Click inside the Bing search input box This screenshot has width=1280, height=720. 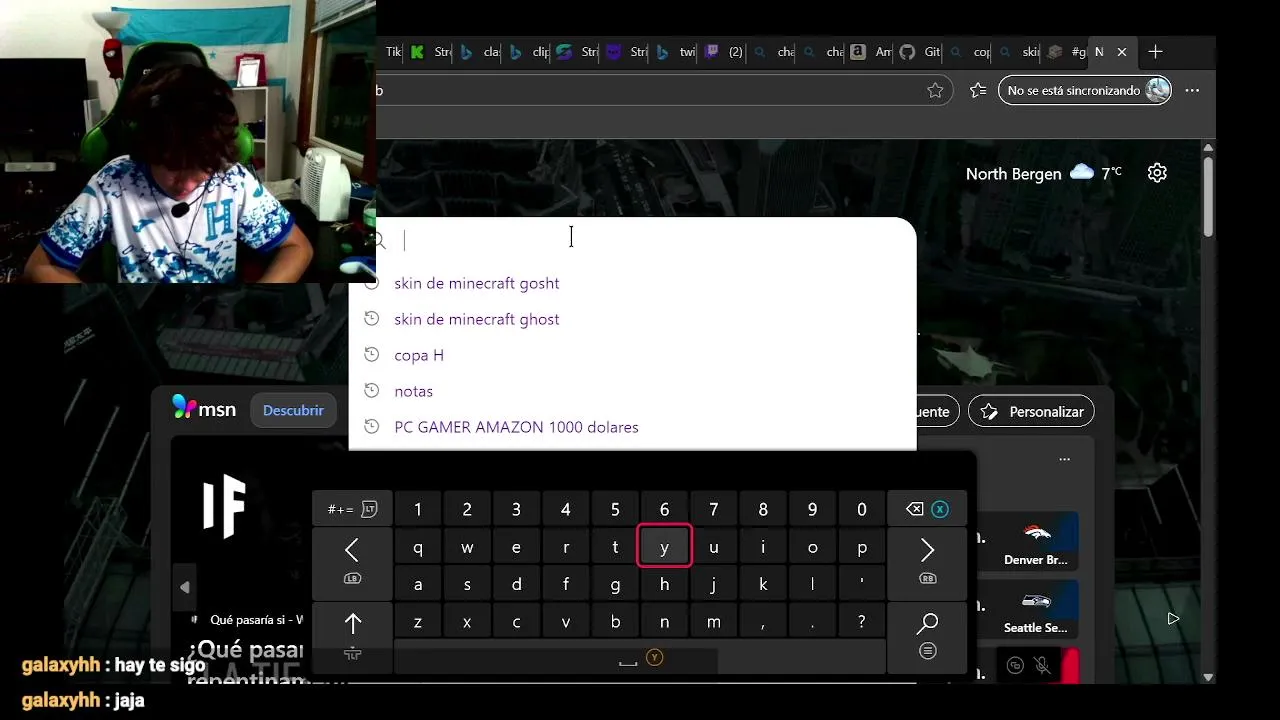coord(640,240)
